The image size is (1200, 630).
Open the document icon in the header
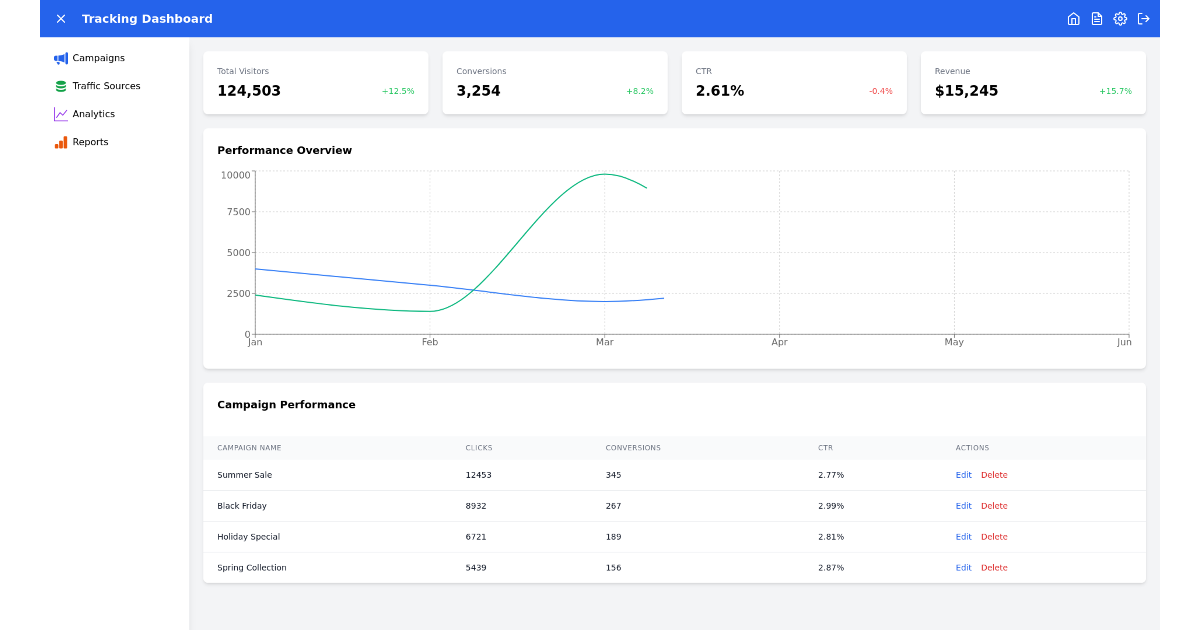1096,18
